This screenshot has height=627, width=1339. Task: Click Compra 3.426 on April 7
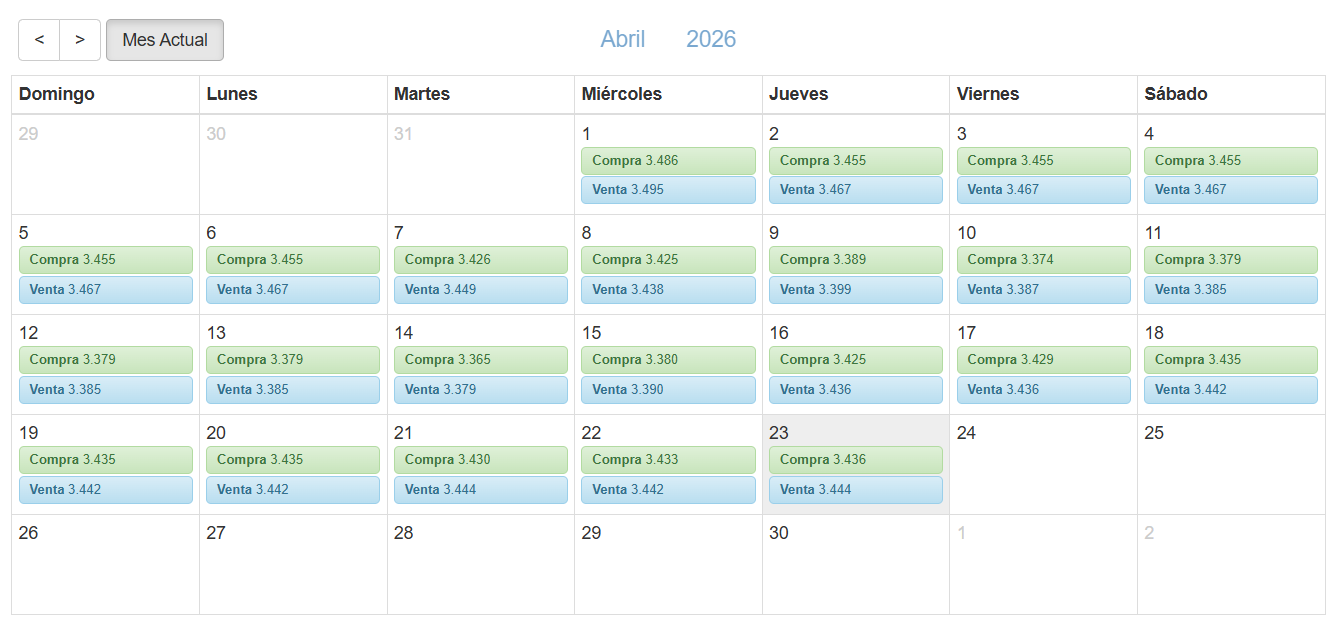pos(480,260)
